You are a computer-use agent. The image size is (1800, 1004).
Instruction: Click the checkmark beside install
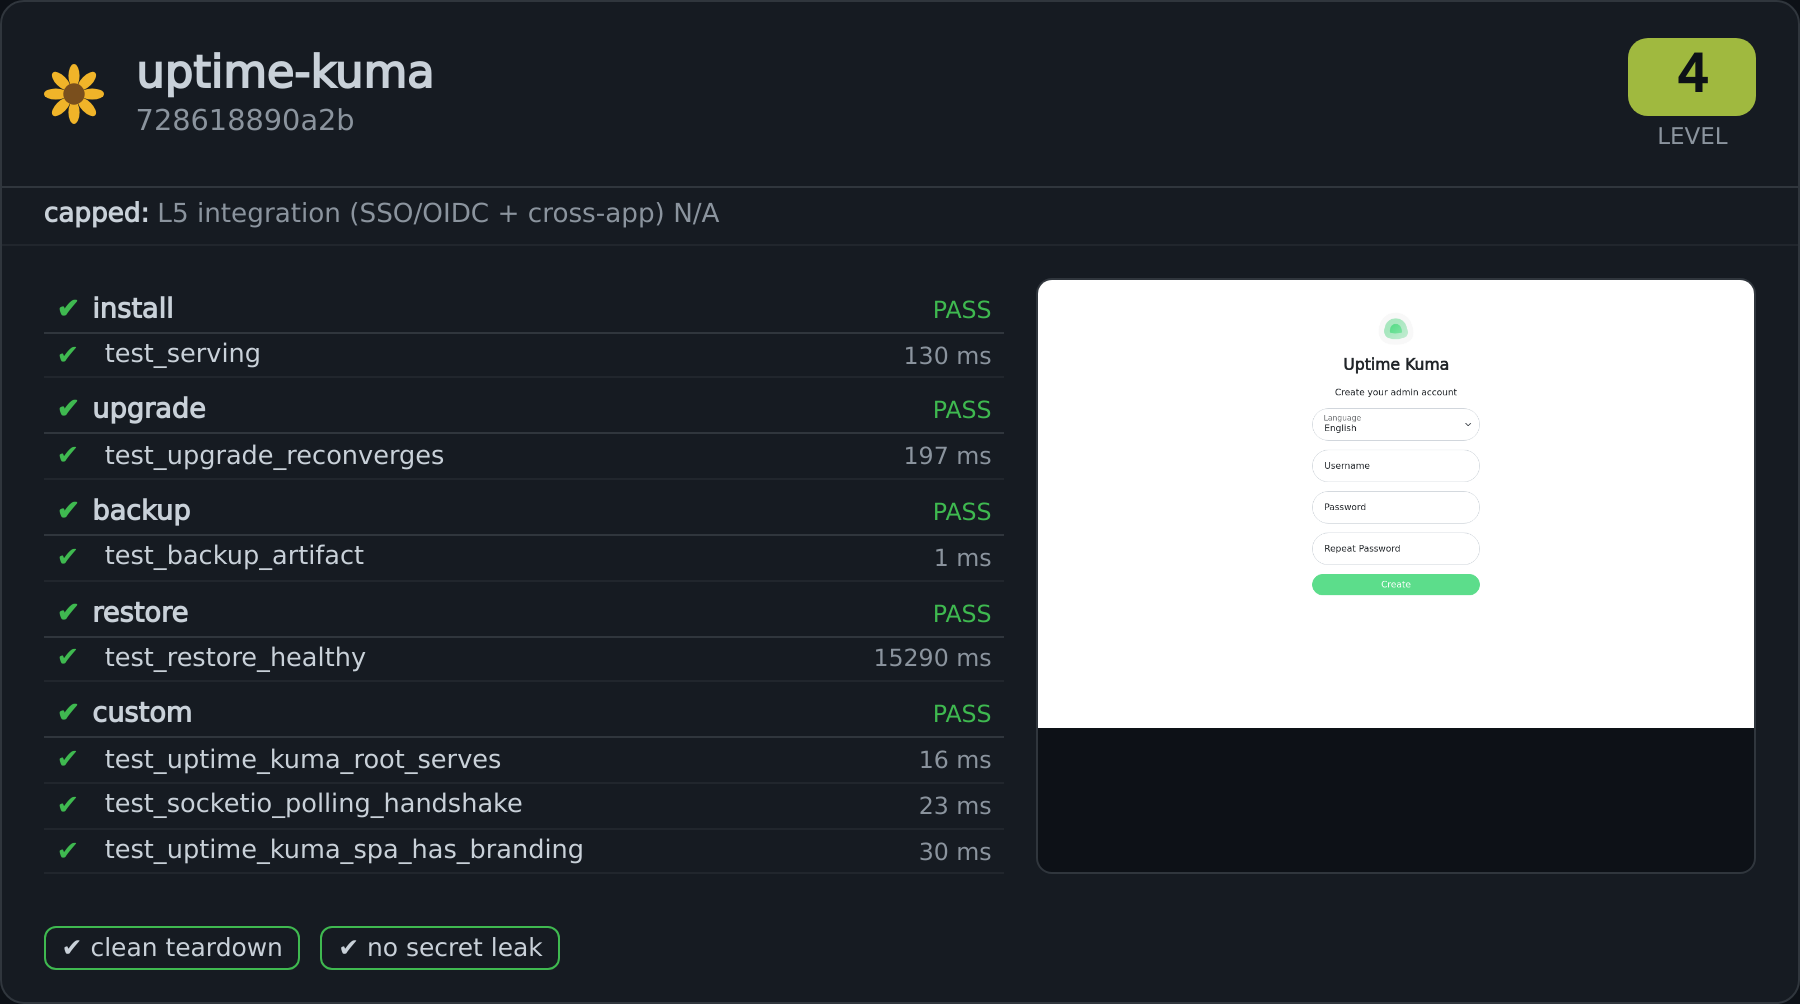tap(68, 308)
